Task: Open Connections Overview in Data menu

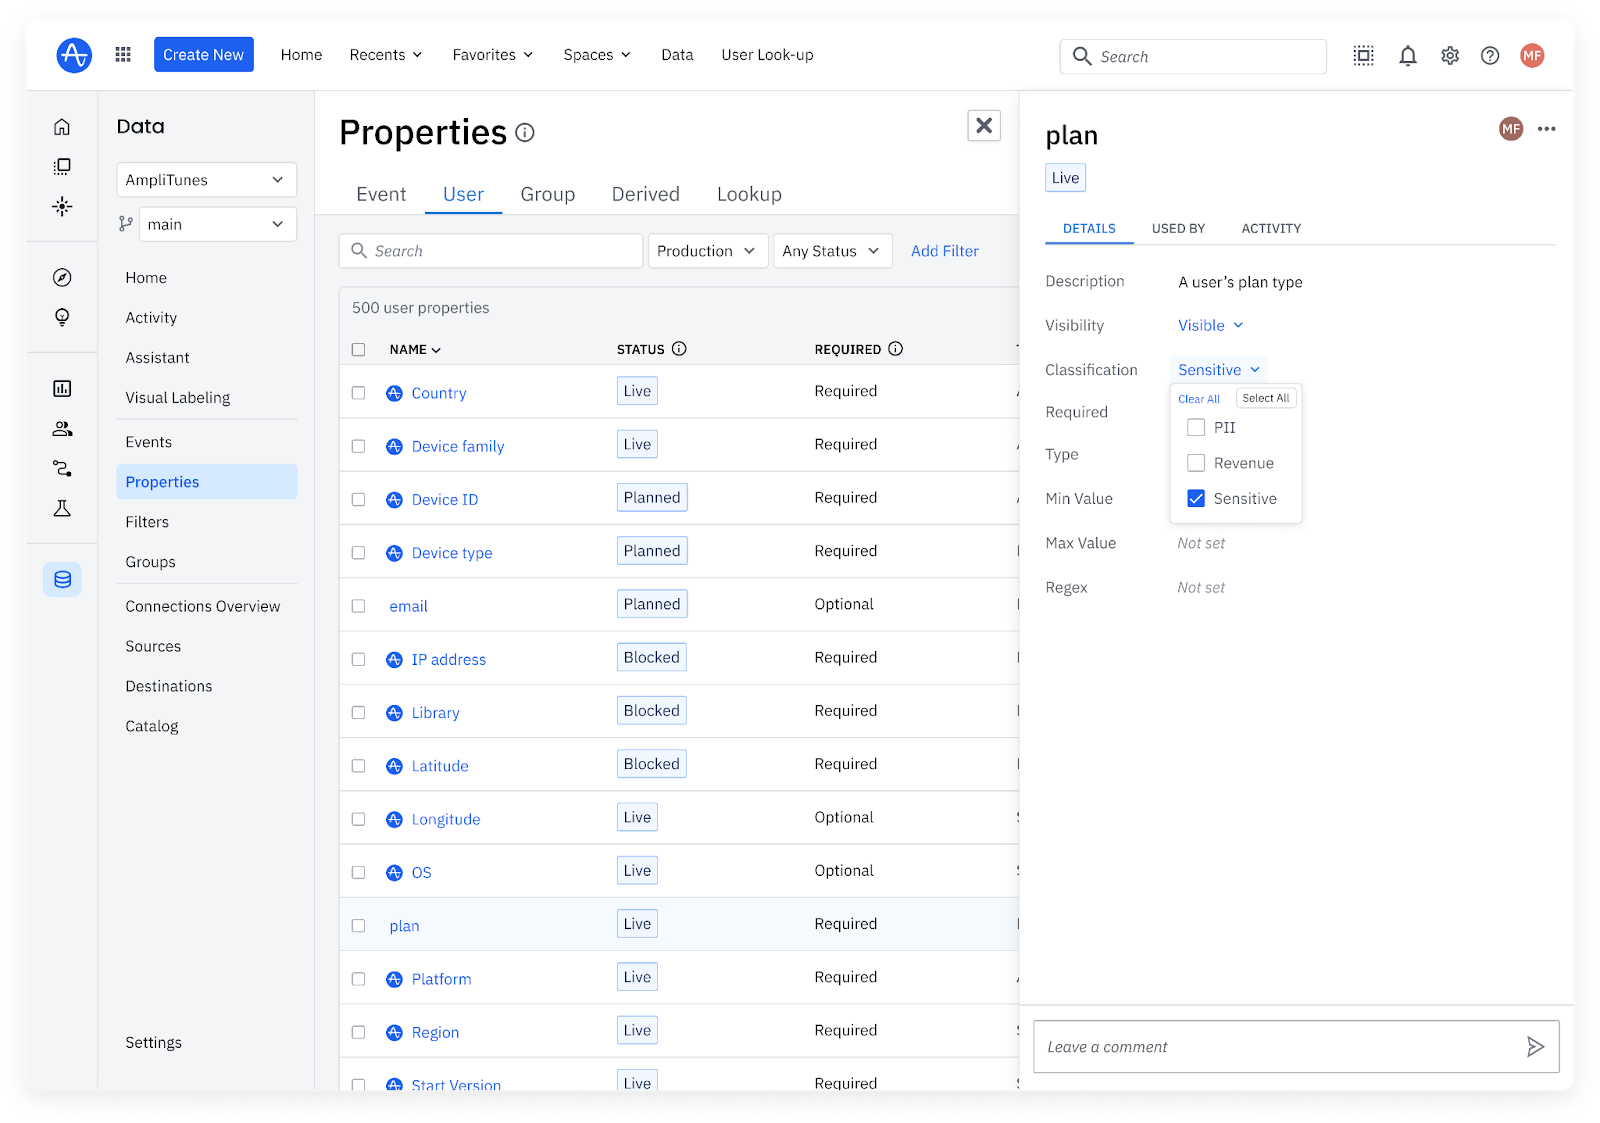Action: click(203, 606)
